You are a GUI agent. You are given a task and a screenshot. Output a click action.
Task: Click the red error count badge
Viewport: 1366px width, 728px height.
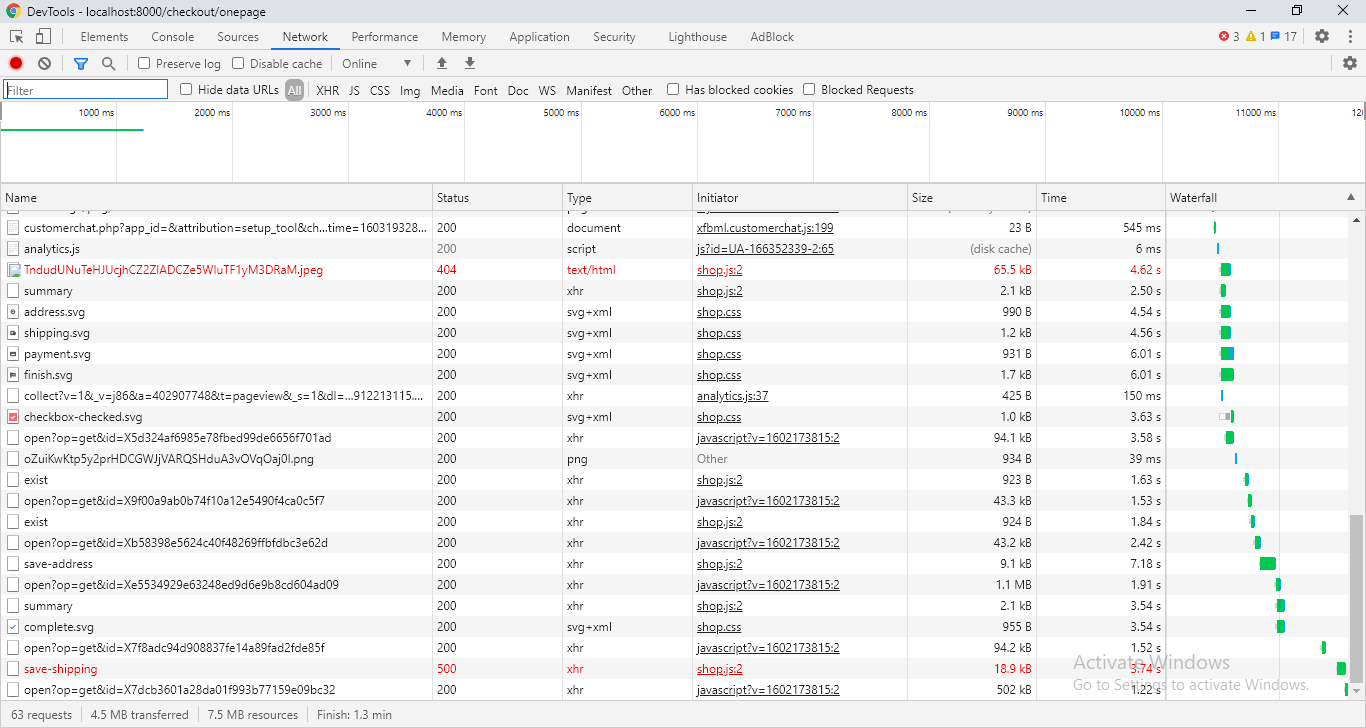(1229, 37)
